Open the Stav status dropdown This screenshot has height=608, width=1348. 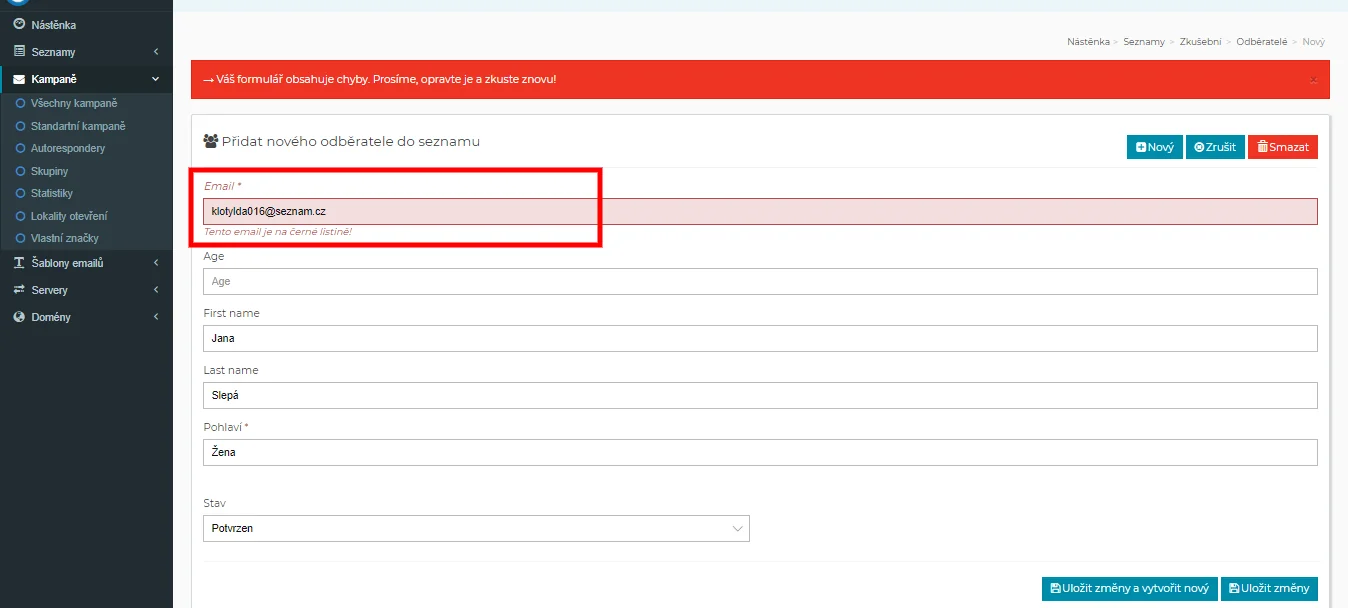pyautogui.click(x=476, y=528)
